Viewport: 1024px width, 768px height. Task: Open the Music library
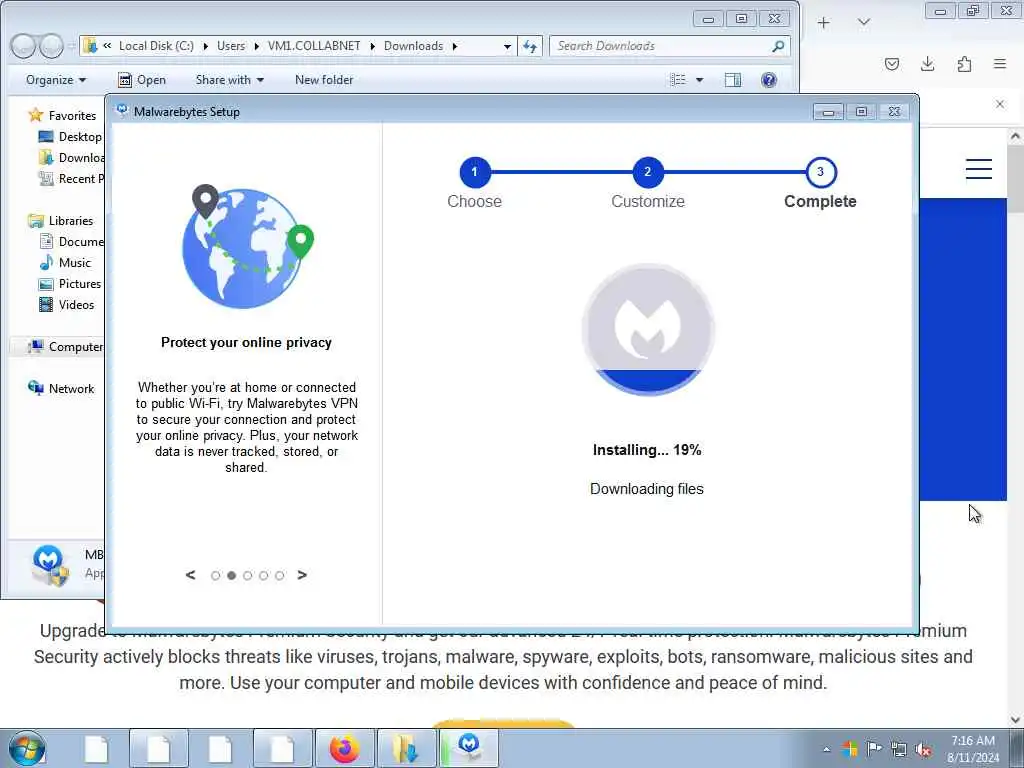(65, 263)
